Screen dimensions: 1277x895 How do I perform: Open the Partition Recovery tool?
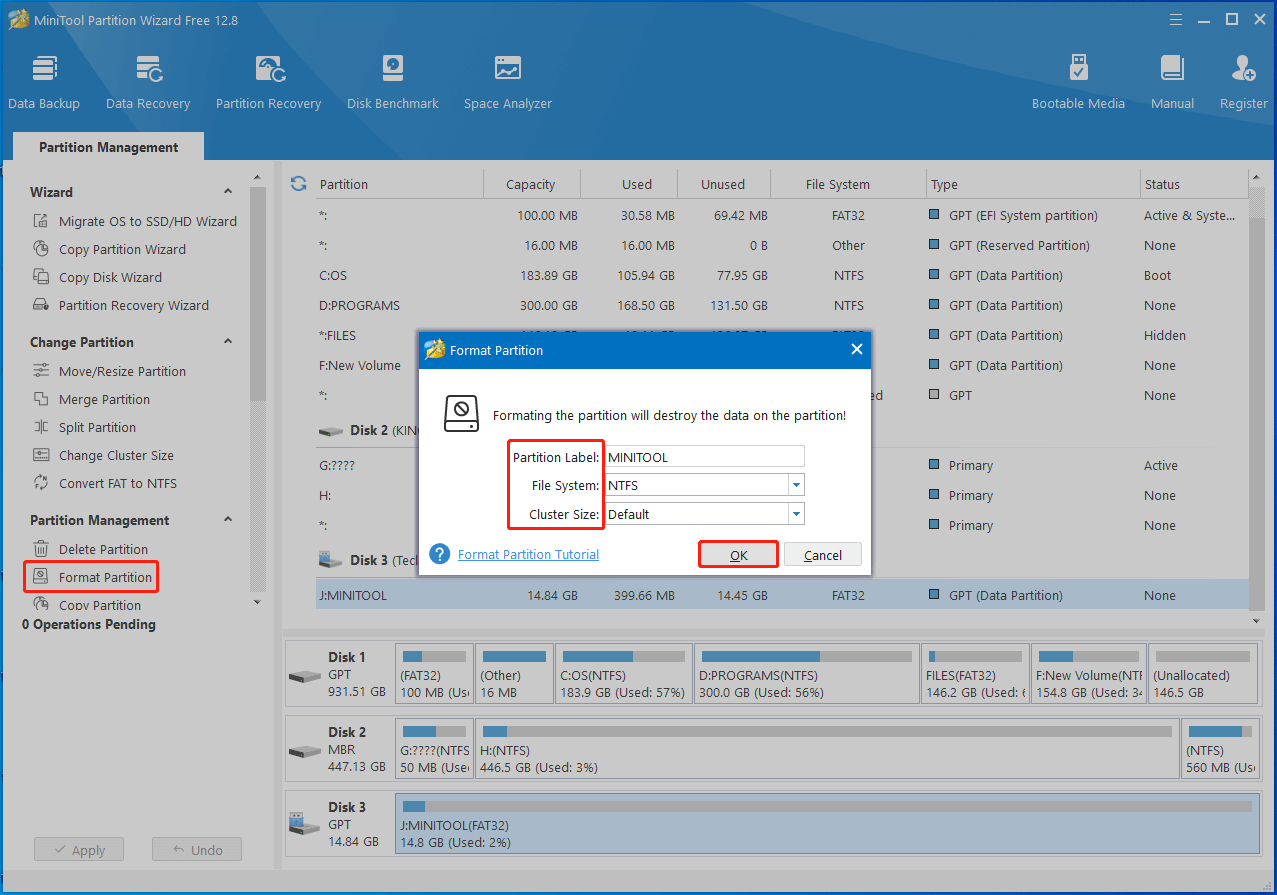click(x=268, y=82)
